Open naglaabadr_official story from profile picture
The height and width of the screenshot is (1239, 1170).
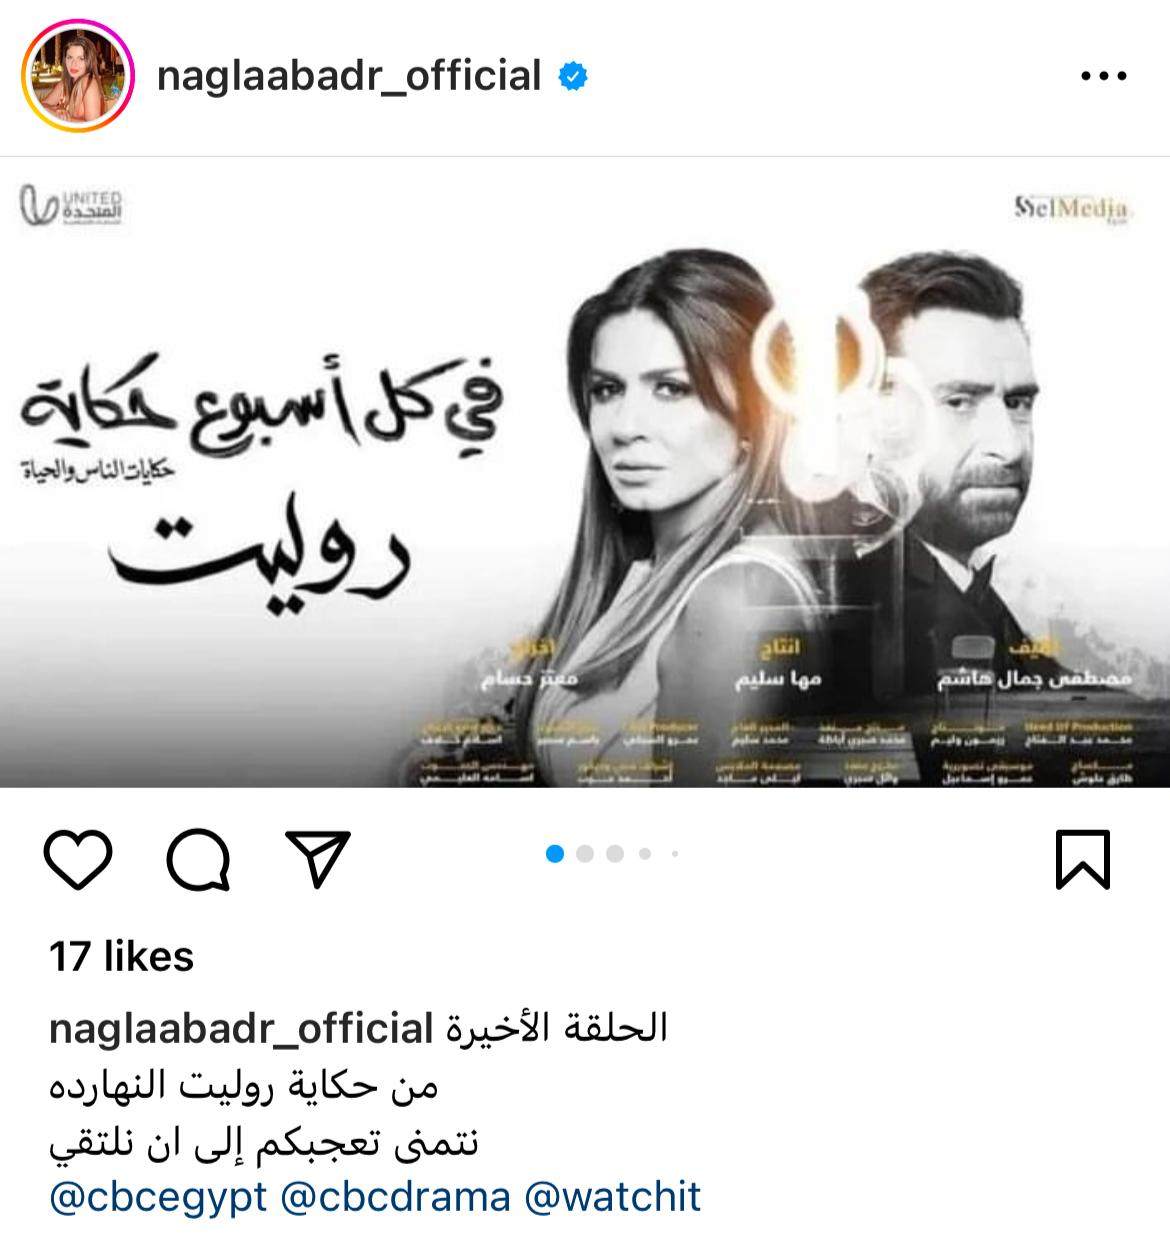click(x=79, y=77)
